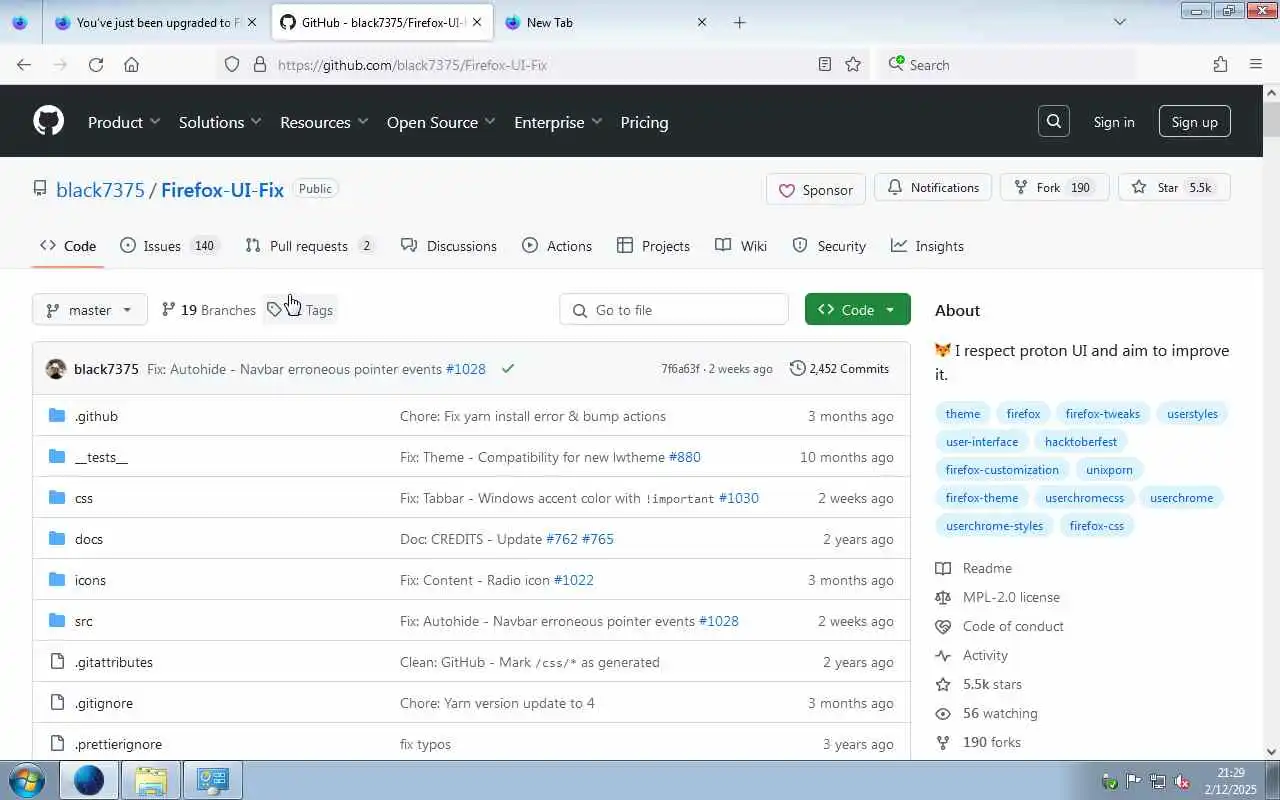Switch to the Wiki tab
1280x800 pixels.
[x=741, y=246]
